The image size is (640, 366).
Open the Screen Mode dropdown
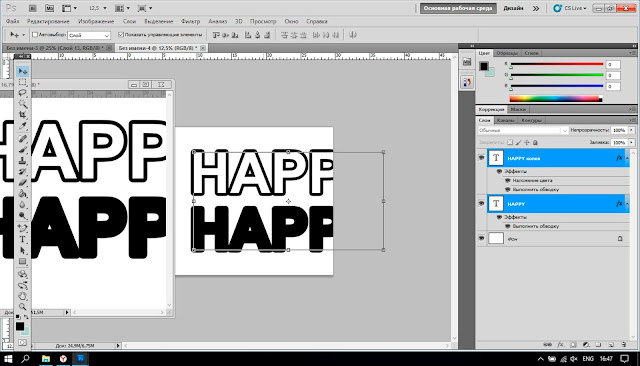[145, 8]
